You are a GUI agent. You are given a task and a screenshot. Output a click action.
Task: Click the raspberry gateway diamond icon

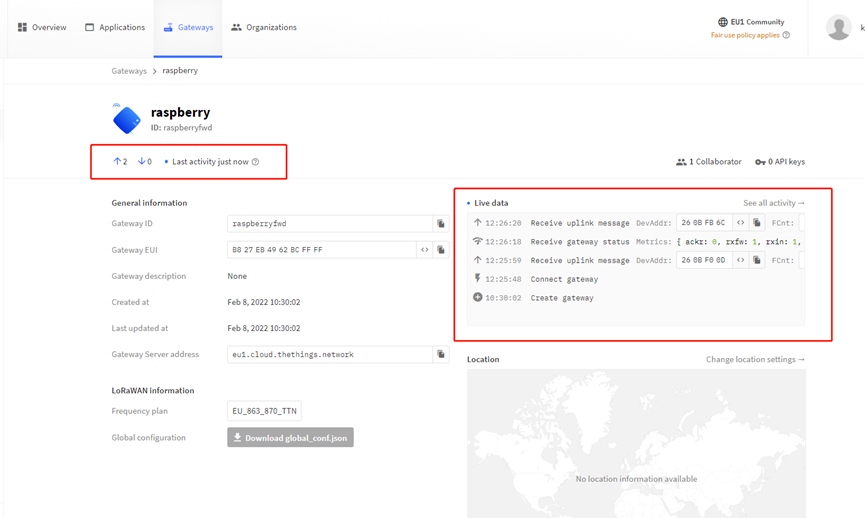(126, 119)
